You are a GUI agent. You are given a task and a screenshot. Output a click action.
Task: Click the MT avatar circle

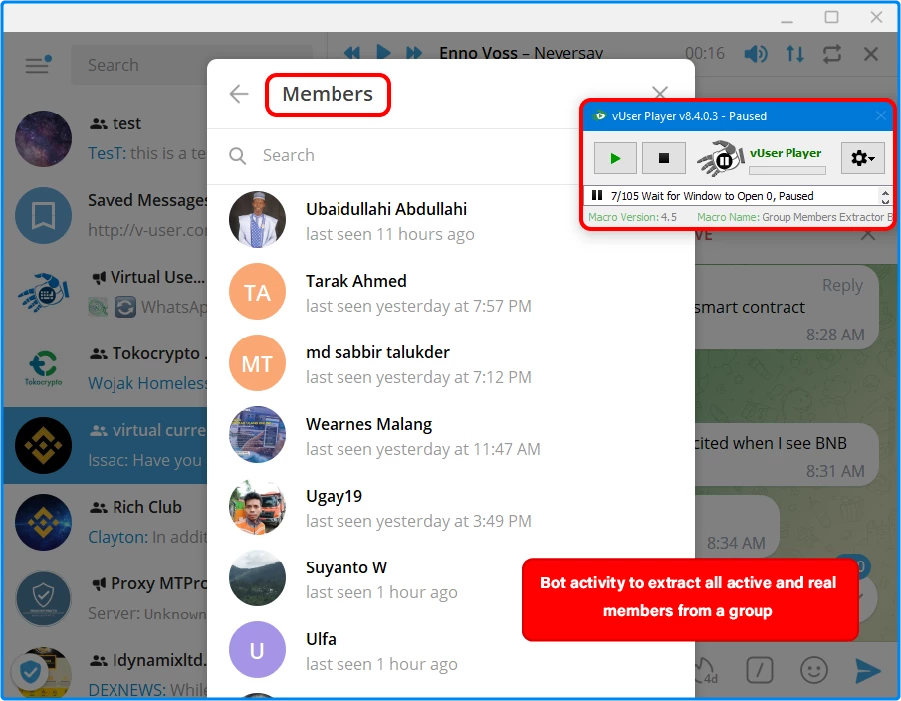pos(257,363)
